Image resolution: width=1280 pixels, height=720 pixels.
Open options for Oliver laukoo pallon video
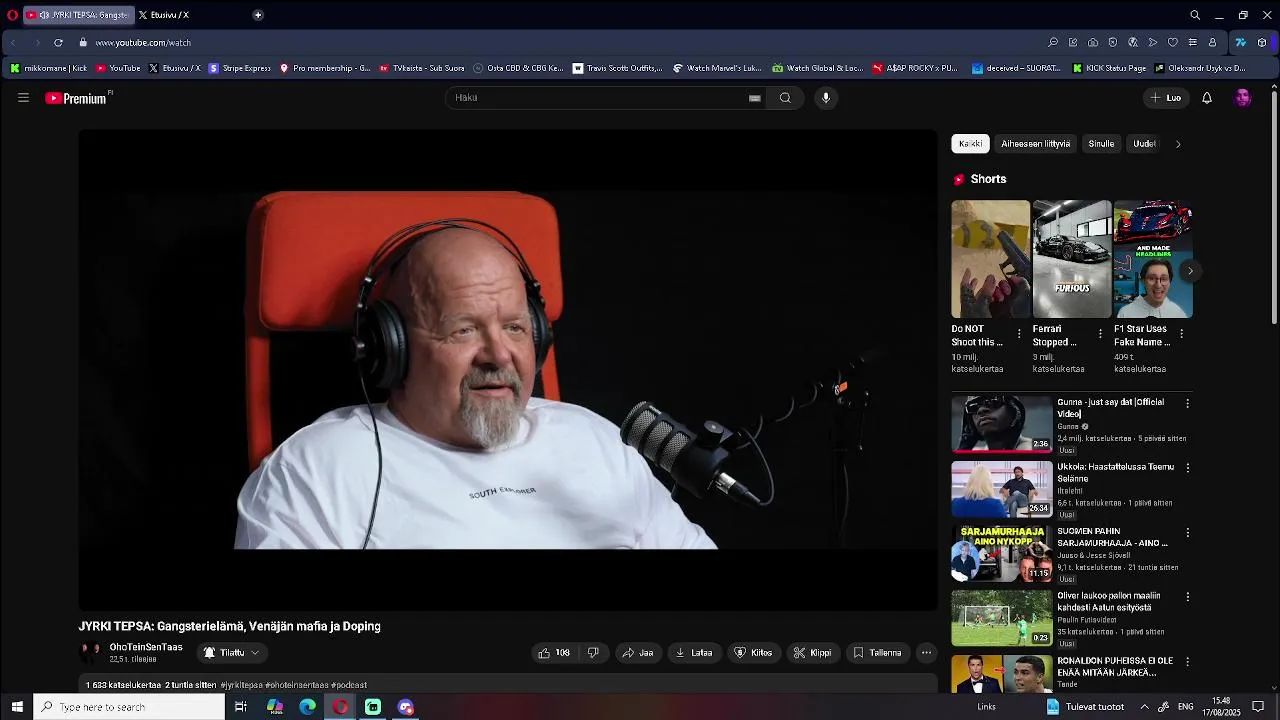(1188, 596)
